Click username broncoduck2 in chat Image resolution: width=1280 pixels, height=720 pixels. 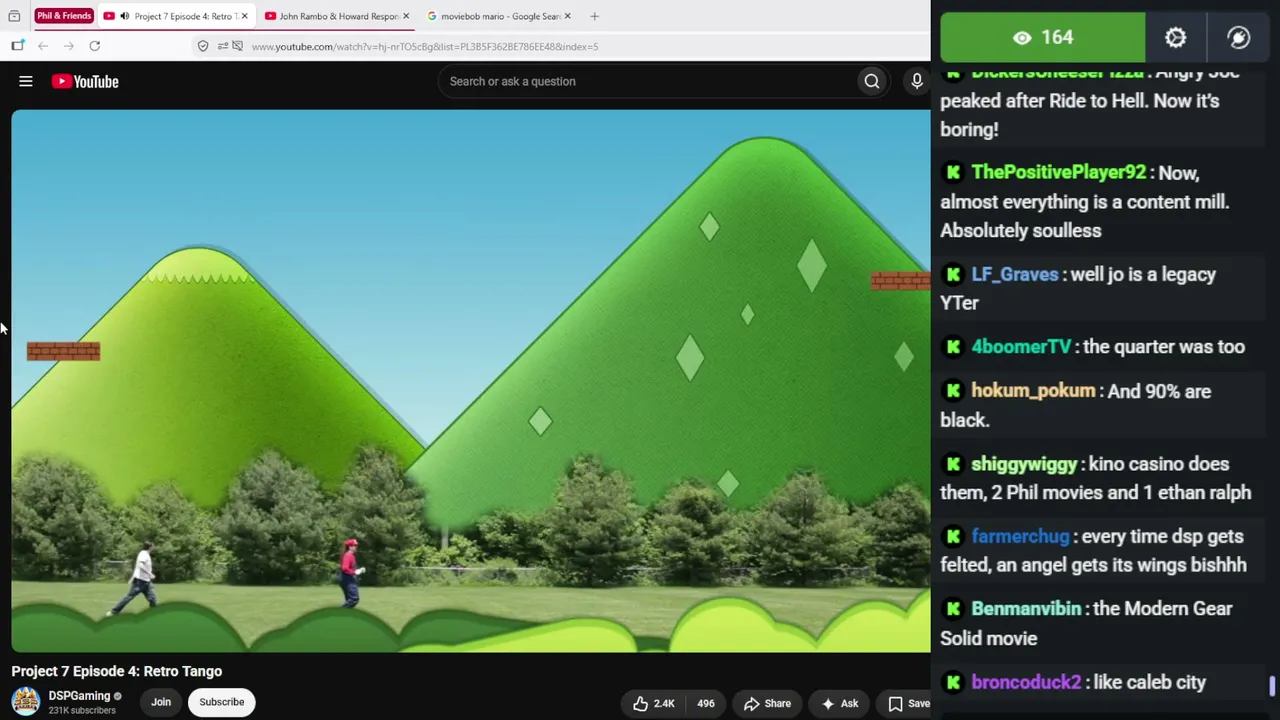point(1026,682)
